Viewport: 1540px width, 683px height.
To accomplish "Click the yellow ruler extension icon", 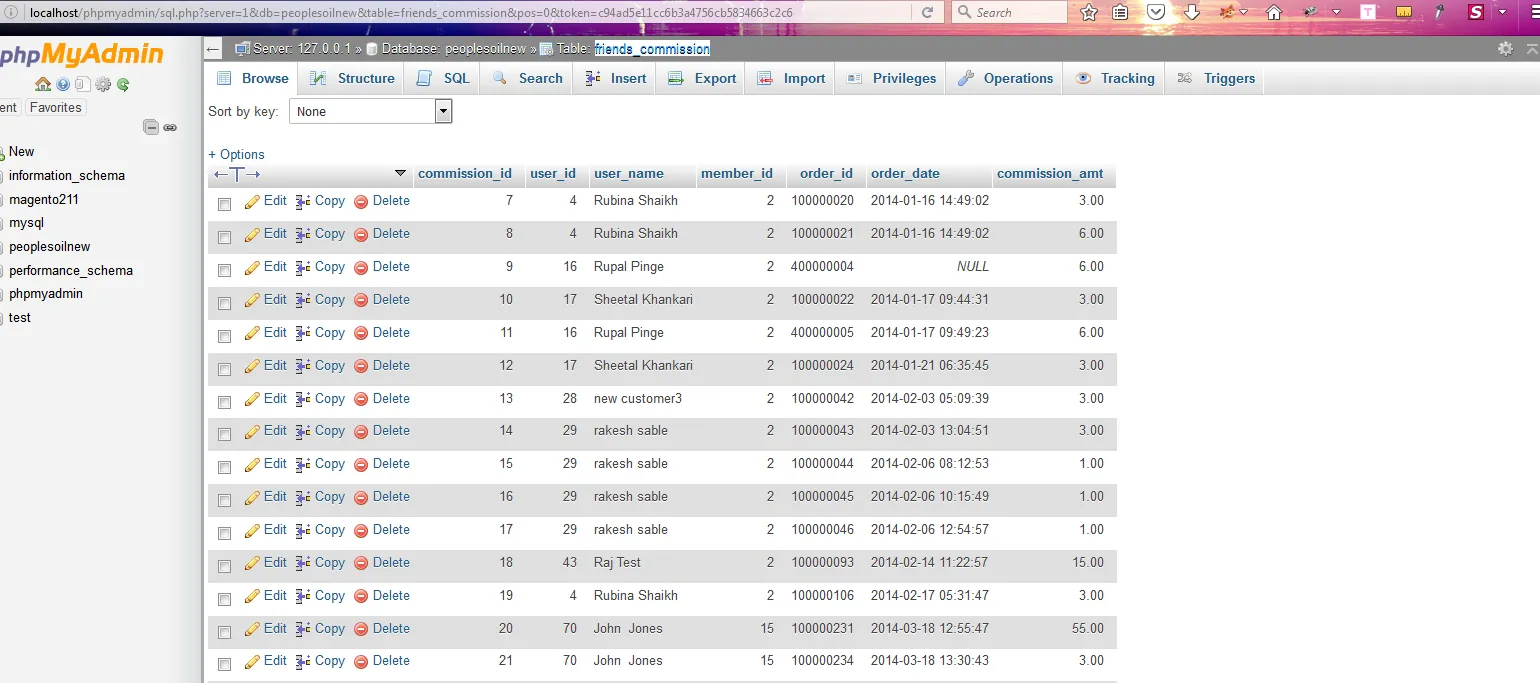I will click(x=1405, y=12).
